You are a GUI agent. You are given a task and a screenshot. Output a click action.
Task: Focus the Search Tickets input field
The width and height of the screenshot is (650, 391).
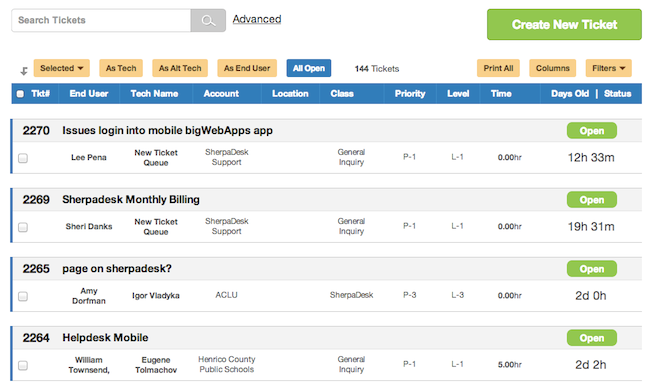(x=101, y=20)
